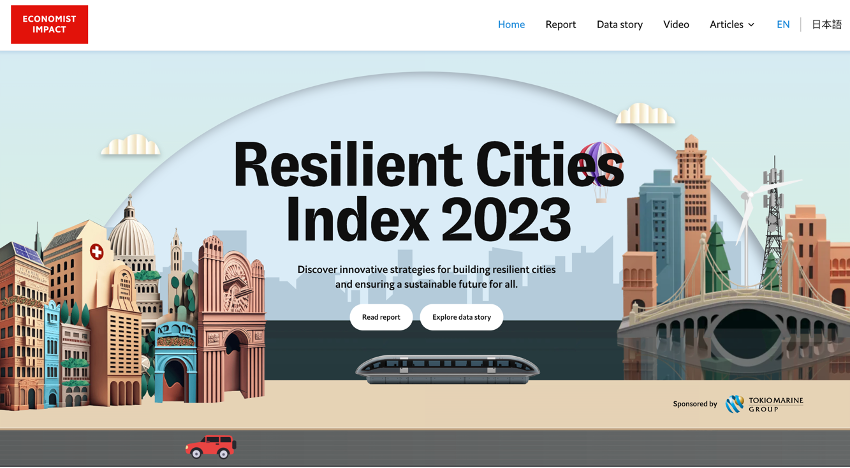This screenshot has width=850, height=468.
Task: Click the 'Sponsored by' label
Action: click(x=695, y=404)
